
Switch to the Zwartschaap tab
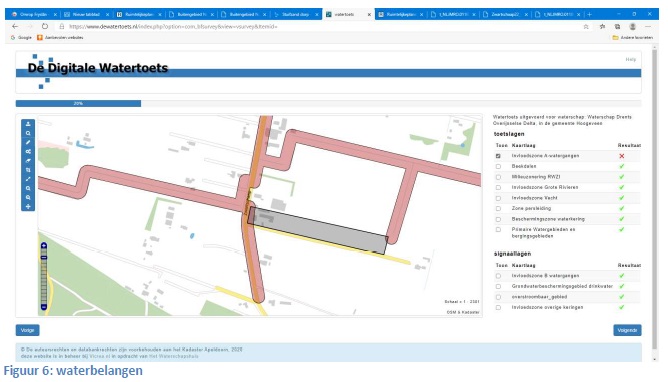click(505, 14)
